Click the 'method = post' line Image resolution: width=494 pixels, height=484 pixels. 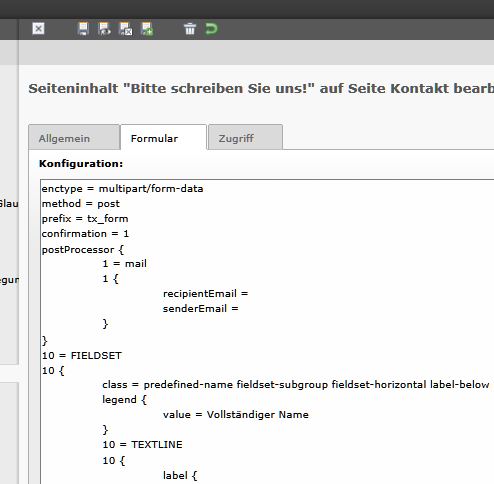point(81,204)
